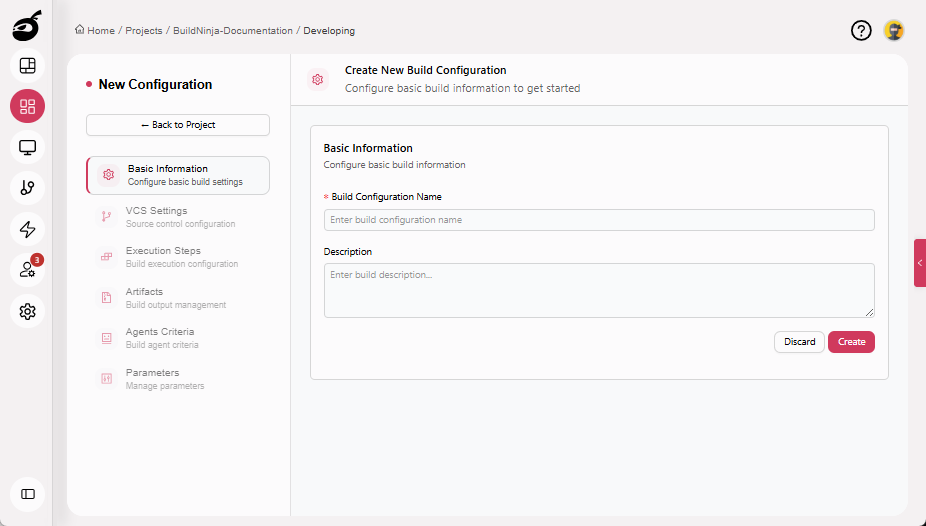926x526 pixels.
Task: Open BuildNinja-Documentation breadcrumb link
Action: pyautogui.click(x=233, y=31)
